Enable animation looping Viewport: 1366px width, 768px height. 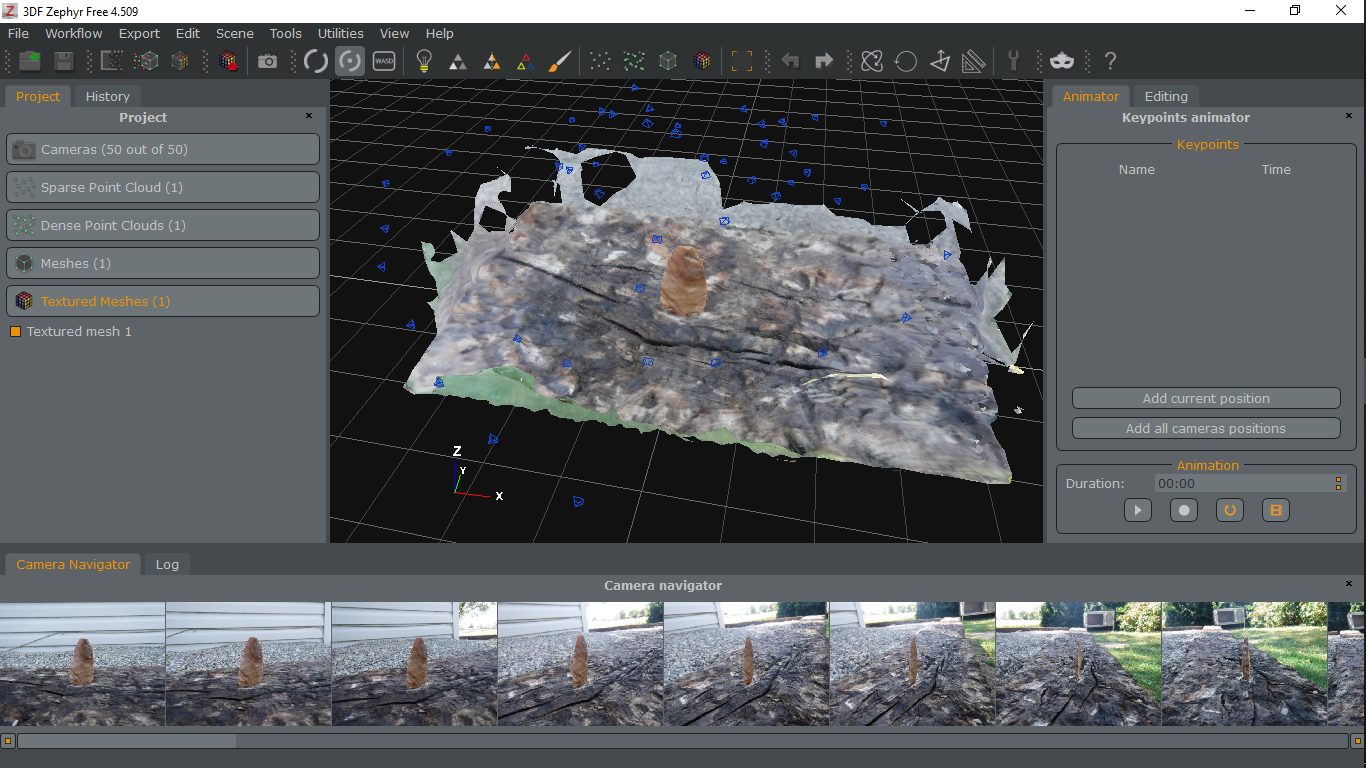[x=1229, y=510]
